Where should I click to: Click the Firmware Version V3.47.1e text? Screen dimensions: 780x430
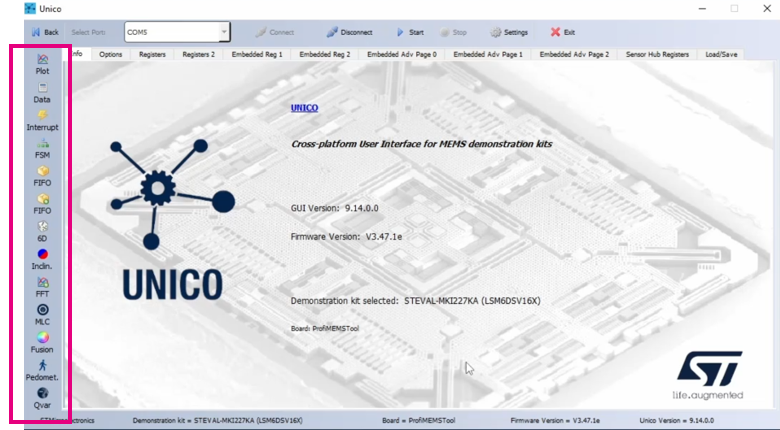[346, 236]
